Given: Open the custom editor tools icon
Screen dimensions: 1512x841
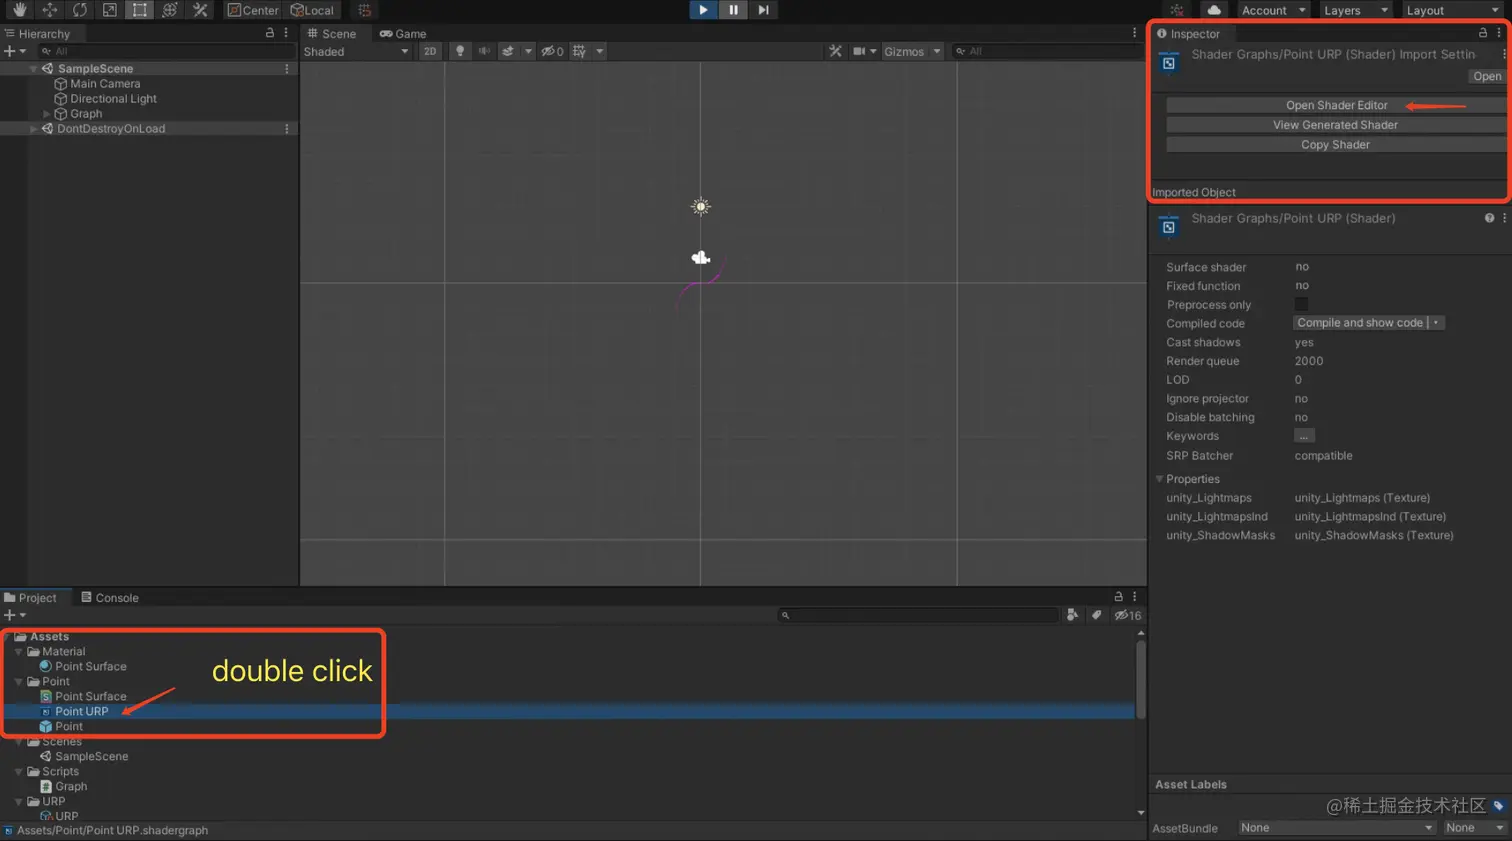Looking at the screenshot, I should pyautogui.click(x=200, y=10).
